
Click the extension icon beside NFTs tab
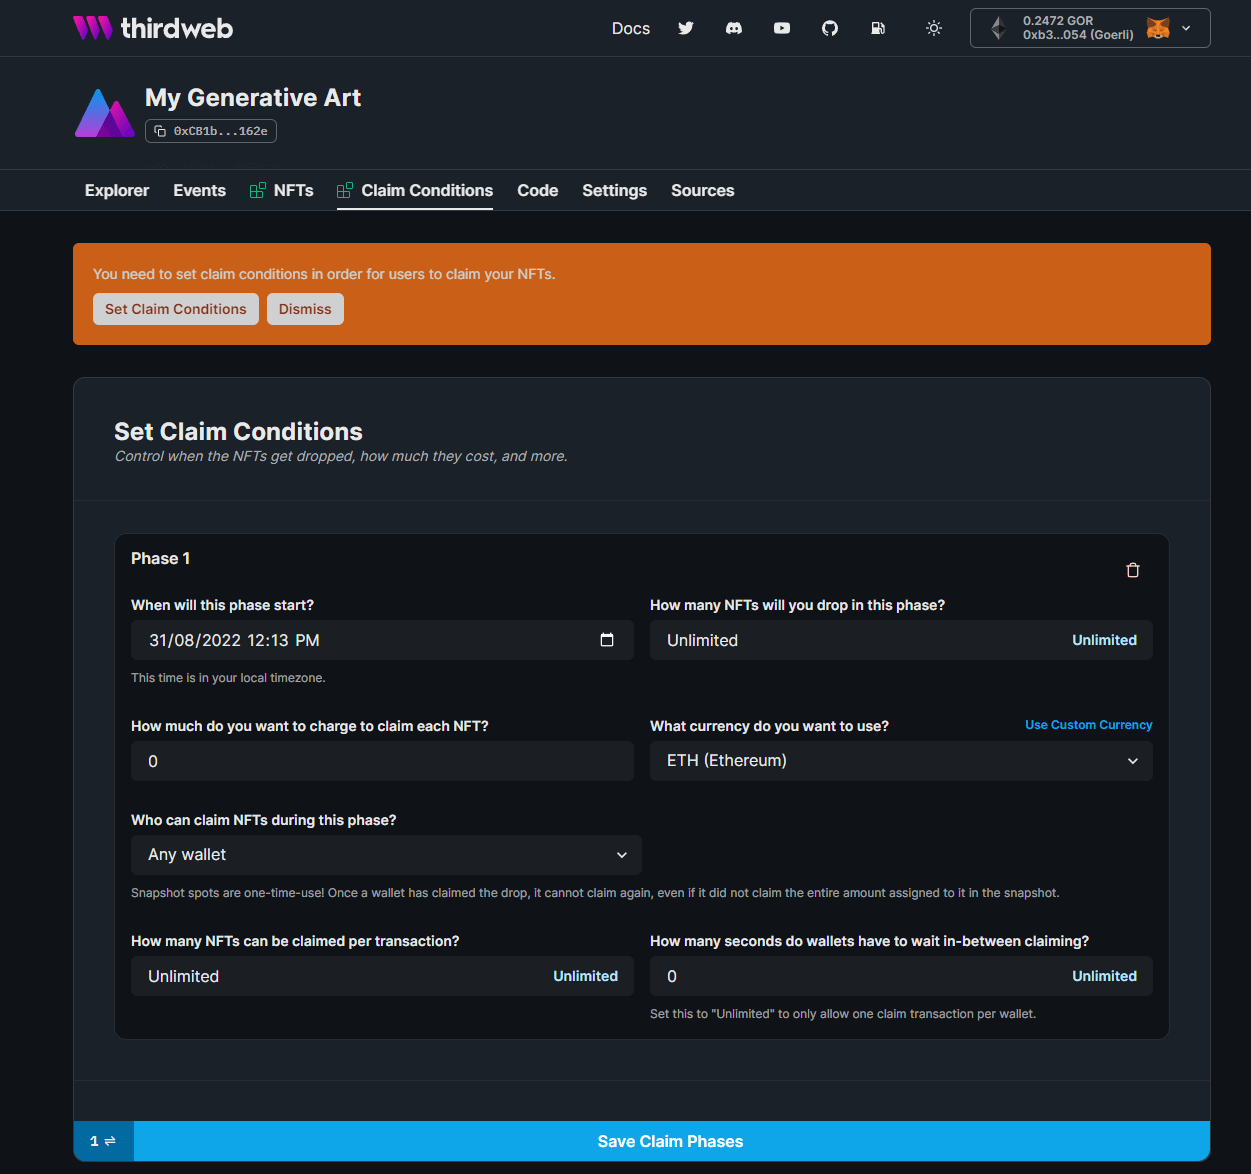coord(258,190)
